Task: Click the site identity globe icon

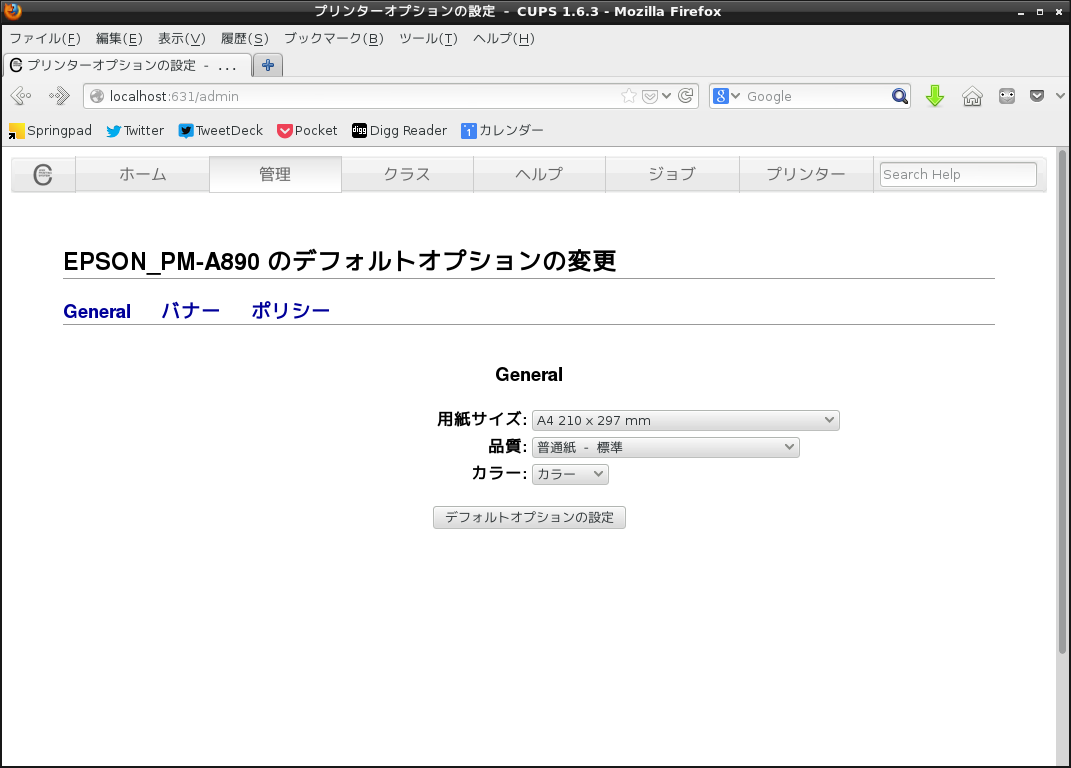Action: [97, 96]
